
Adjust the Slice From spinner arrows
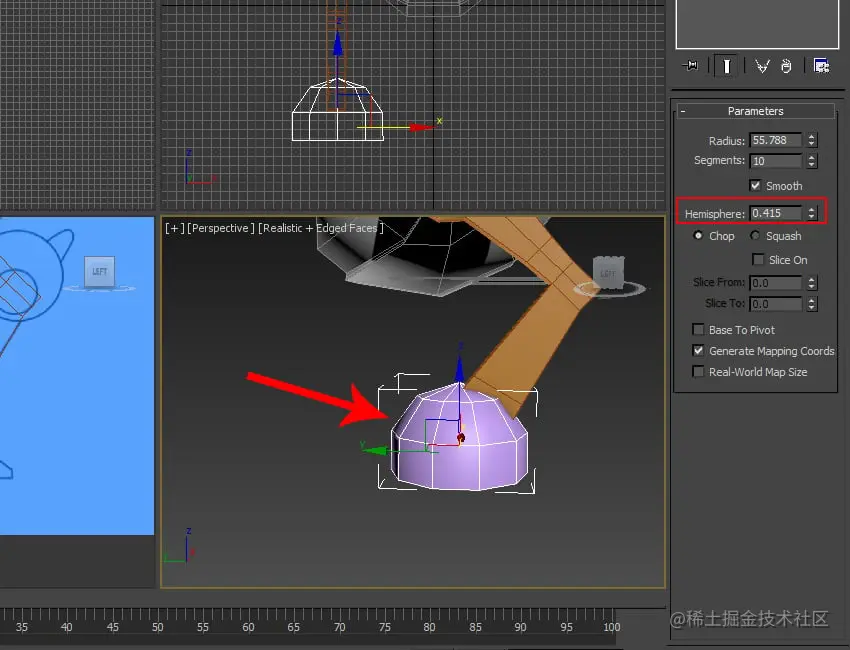tap(812, 282)
